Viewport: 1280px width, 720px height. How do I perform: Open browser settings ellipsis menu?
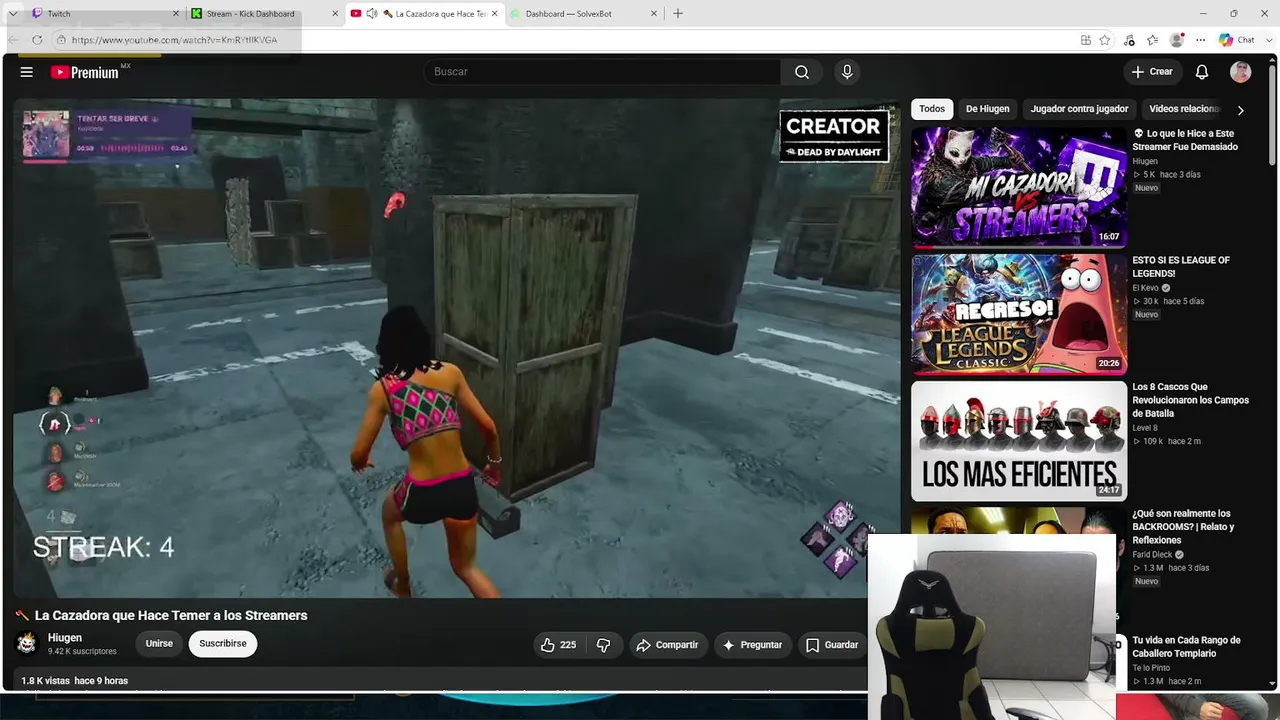1200,40
